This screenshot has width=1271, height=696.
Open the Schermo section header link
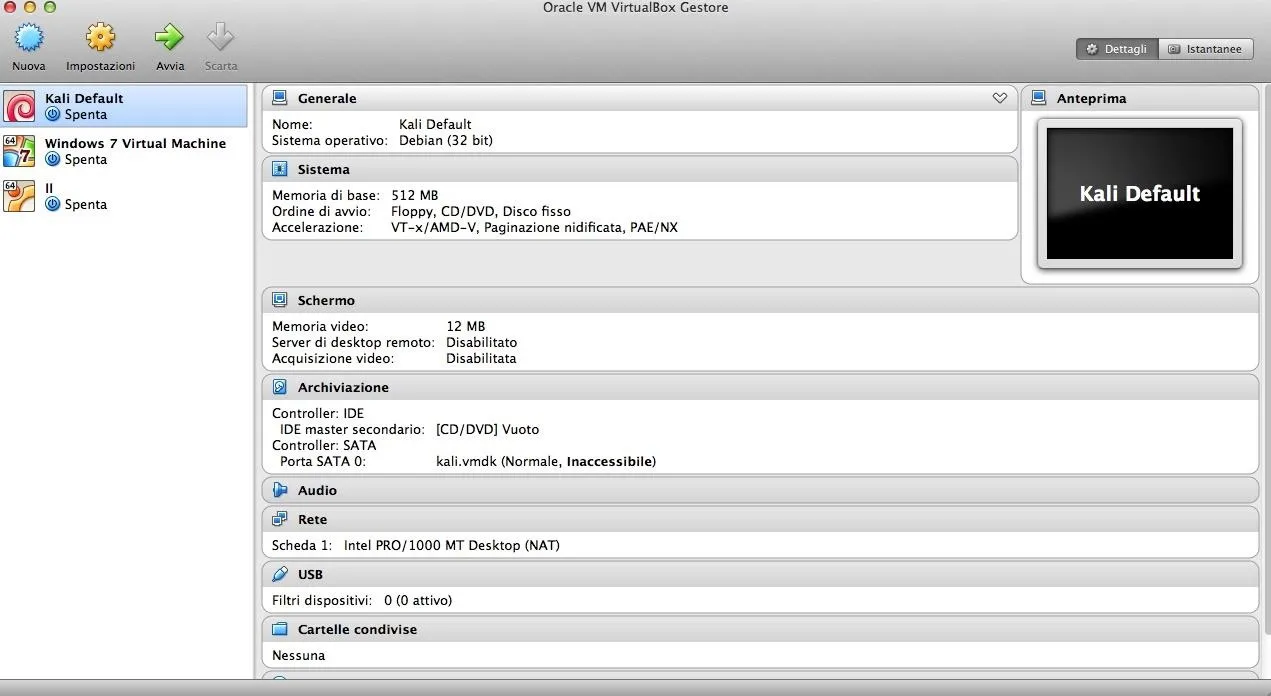[x=326, y=300]
